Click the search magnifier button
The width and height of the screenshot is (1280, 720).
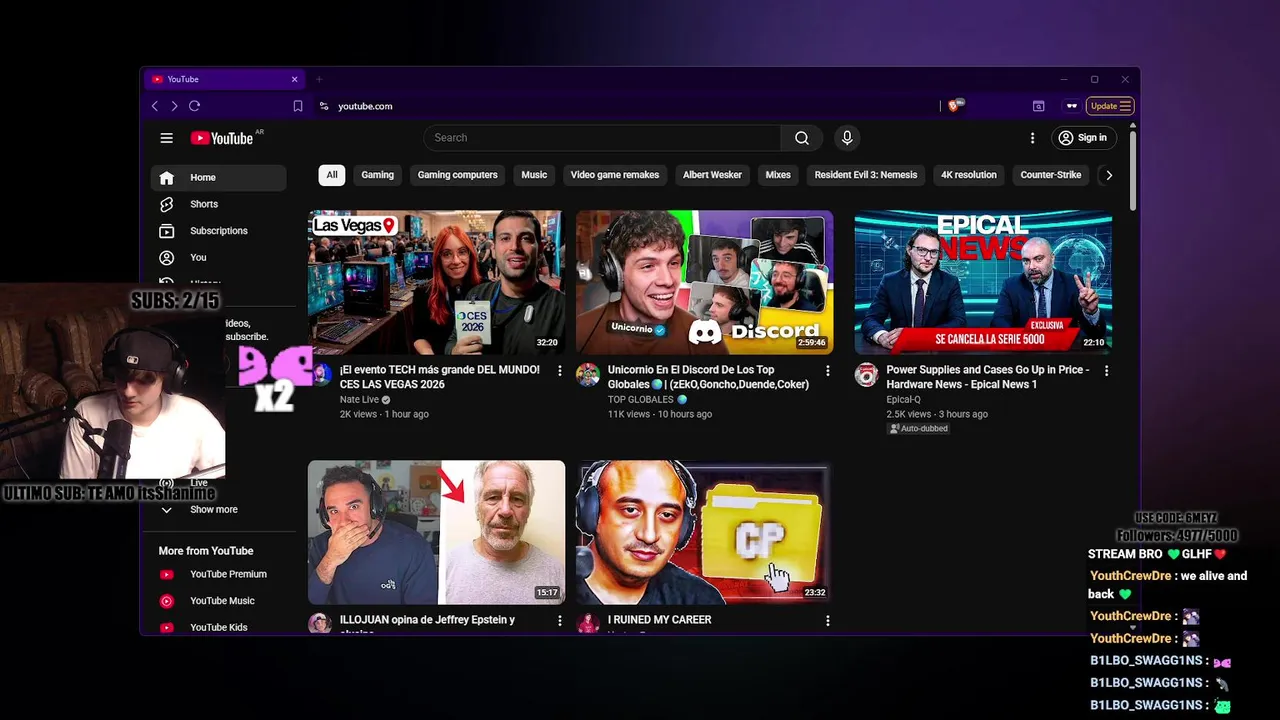point(802,138)
